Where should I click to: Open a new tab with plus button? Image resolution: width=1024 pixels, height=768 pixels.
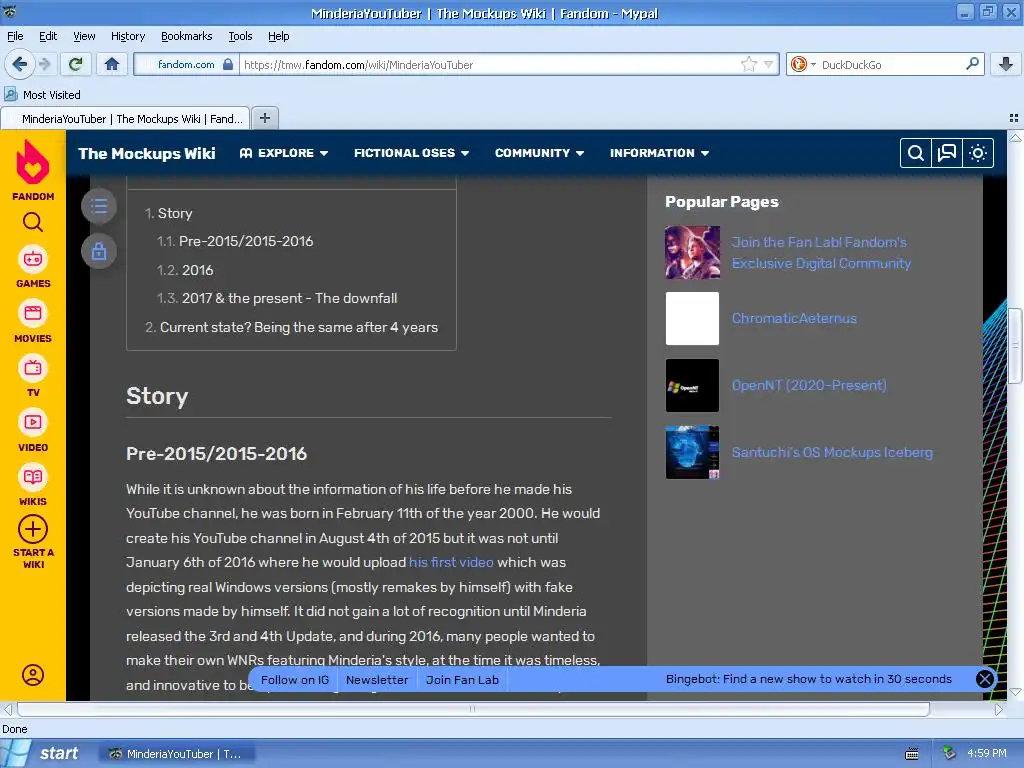click(264, 118)
